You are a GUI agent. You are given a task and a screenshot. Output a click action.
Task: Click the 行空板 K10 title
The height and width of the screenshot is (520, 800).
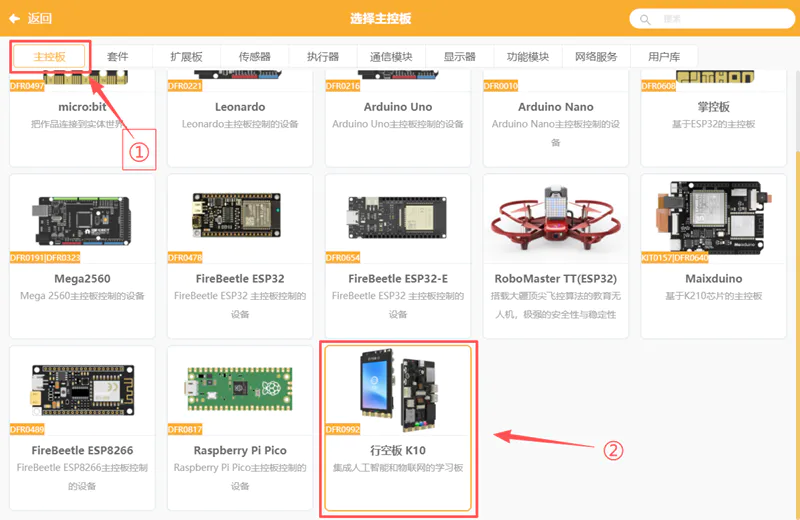[x=398, y=450]
